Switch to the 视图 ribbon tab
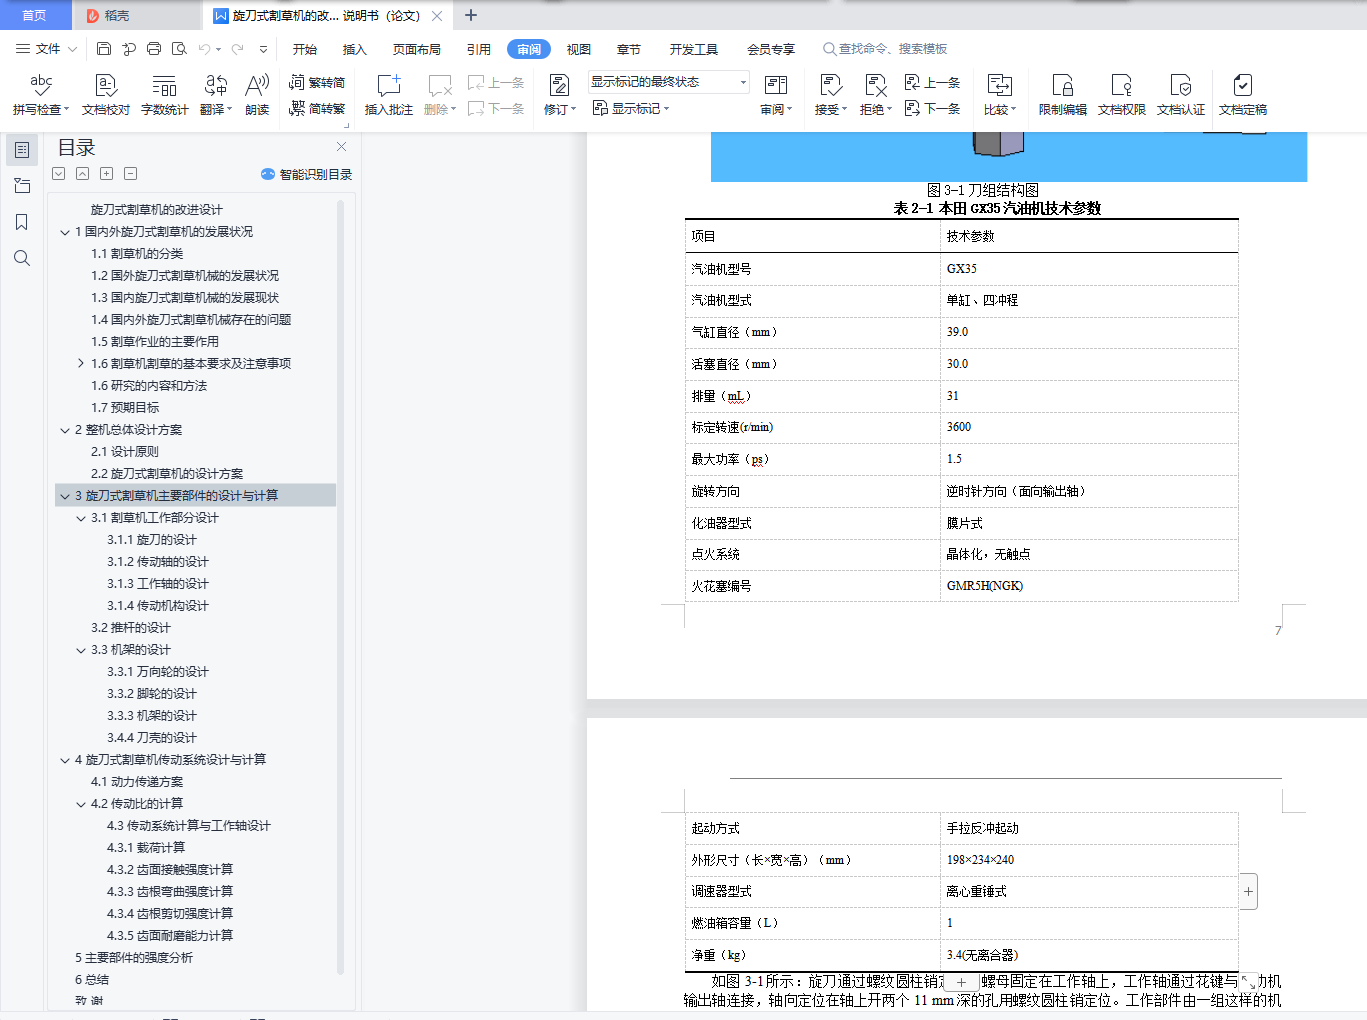This screenshot has height=1020, width=1367. tap(579, 49)
